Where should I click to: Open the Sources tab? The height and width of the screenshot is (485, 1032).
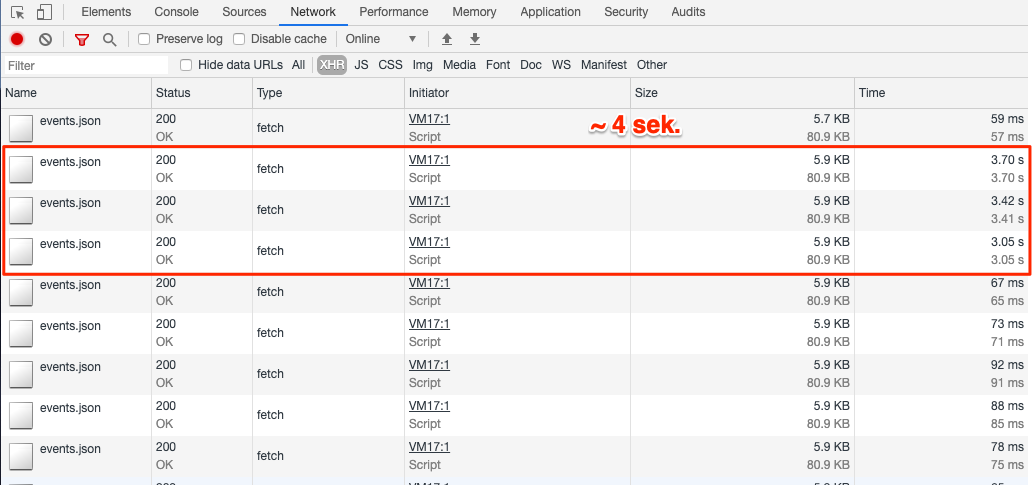(244, 12)
